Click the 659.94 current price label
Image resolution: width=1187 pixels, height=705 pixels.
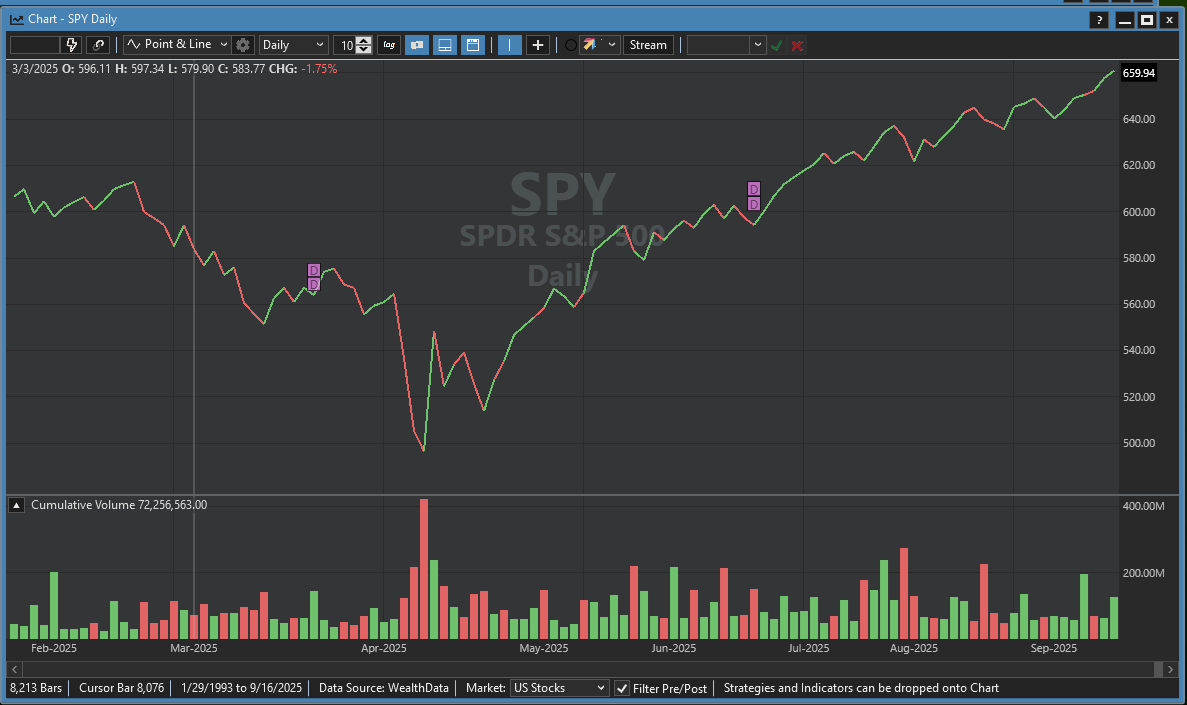point(1139,73)
